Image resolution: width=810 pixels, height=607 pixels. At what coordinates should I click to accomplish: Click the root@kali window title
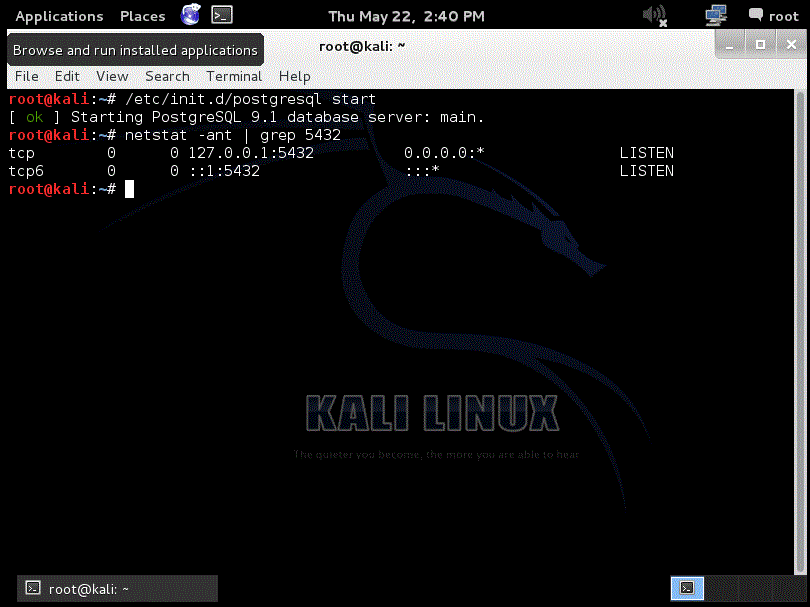[x=362, y=46]
